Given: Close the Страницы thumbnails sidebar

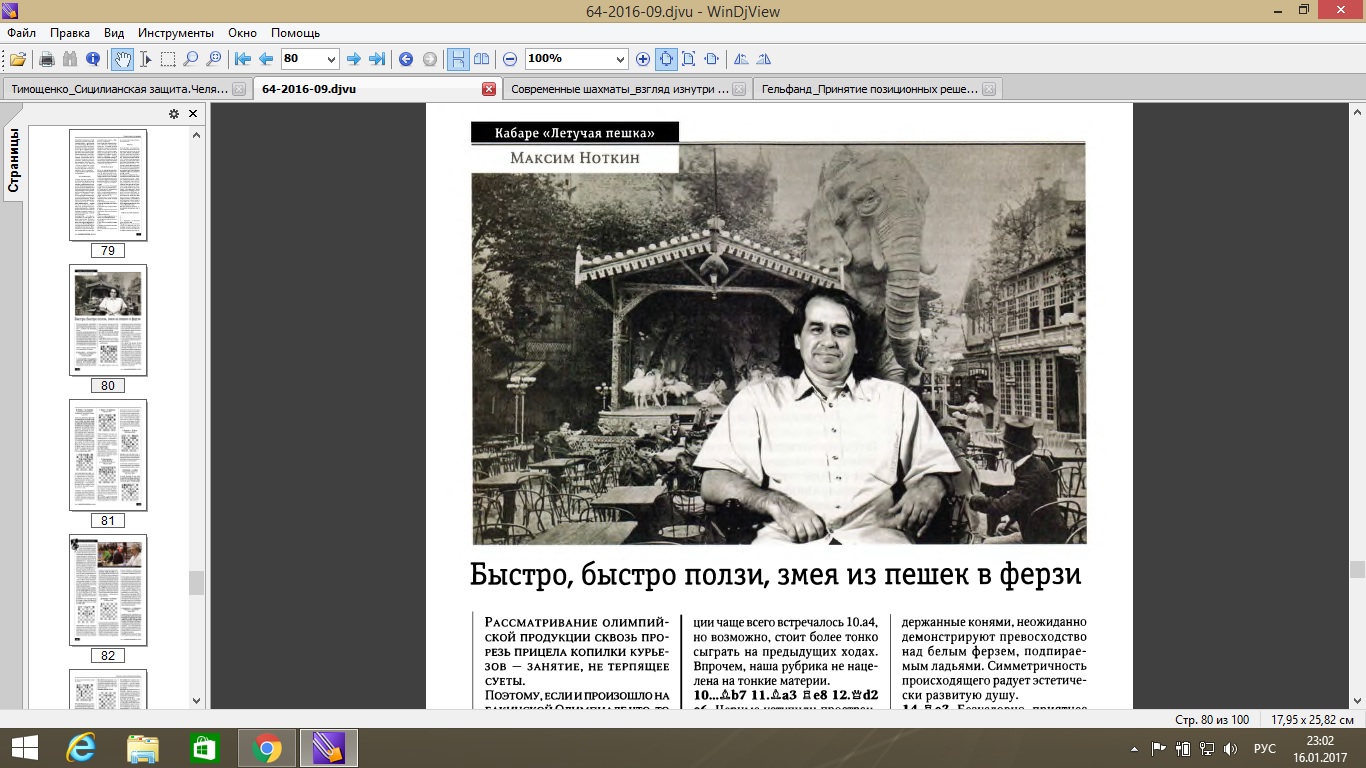Looking at the screenshot, I should [193, 114].
